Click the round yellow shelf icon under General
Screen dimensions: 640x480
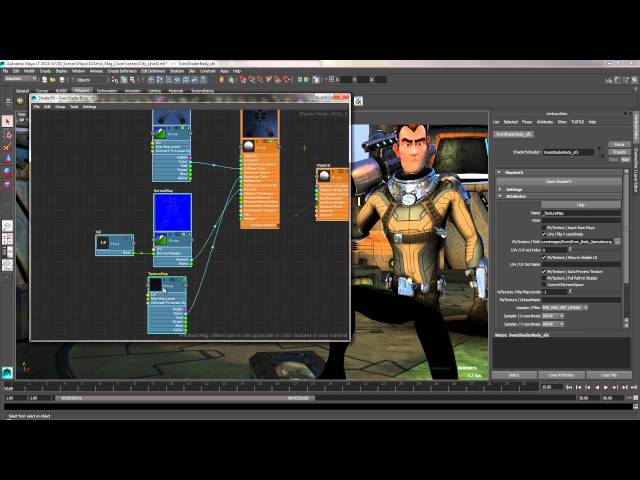20,100
